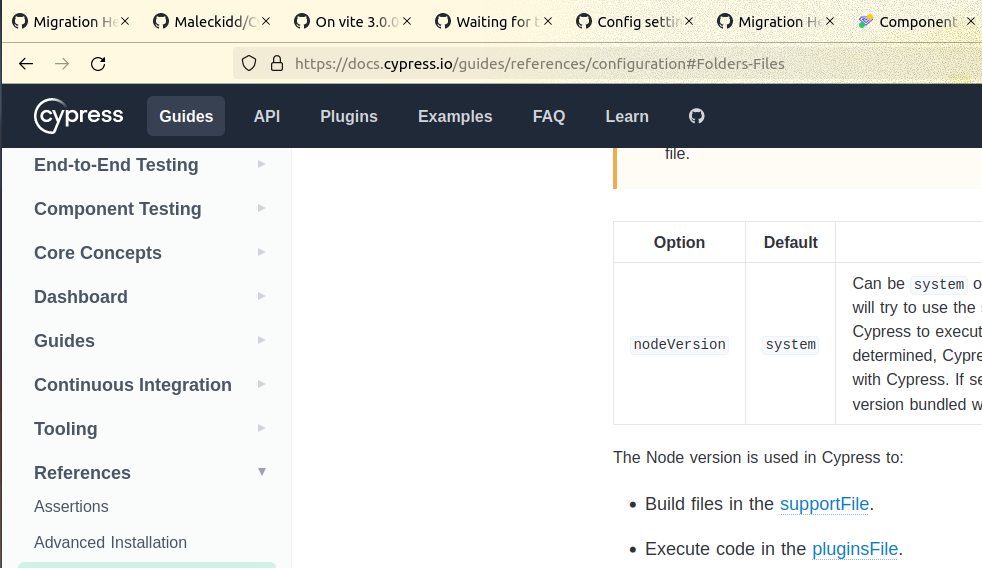Expand Dashboard arrow in sidebar
982x568 pixels.
point(261,296)
